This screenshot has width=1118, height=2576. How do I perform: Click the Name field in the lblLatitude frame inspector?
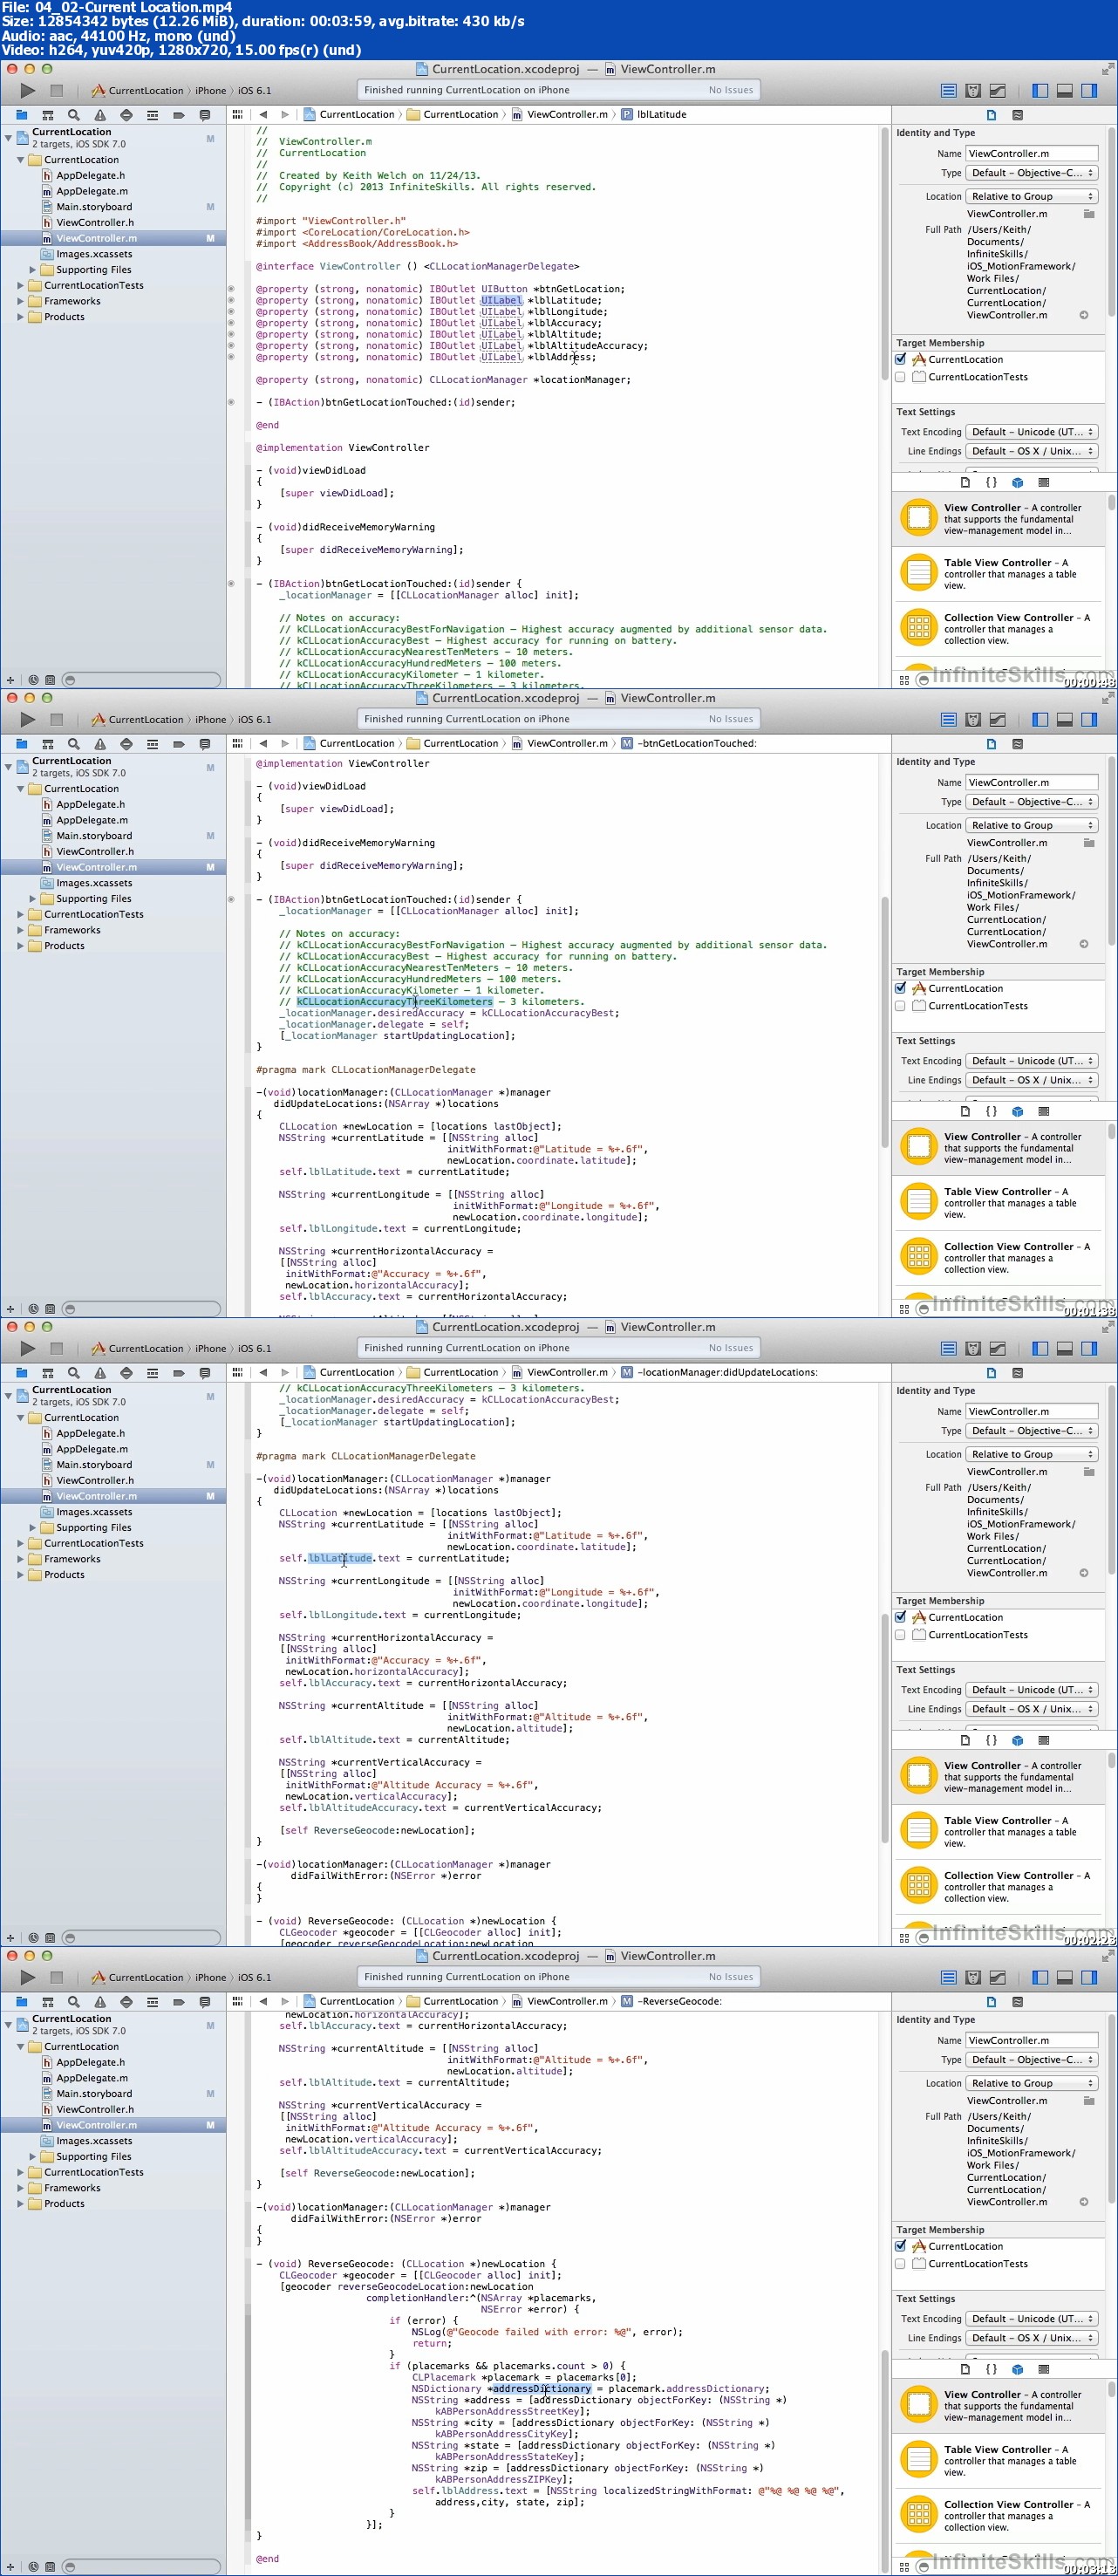tap(1032, 154)
